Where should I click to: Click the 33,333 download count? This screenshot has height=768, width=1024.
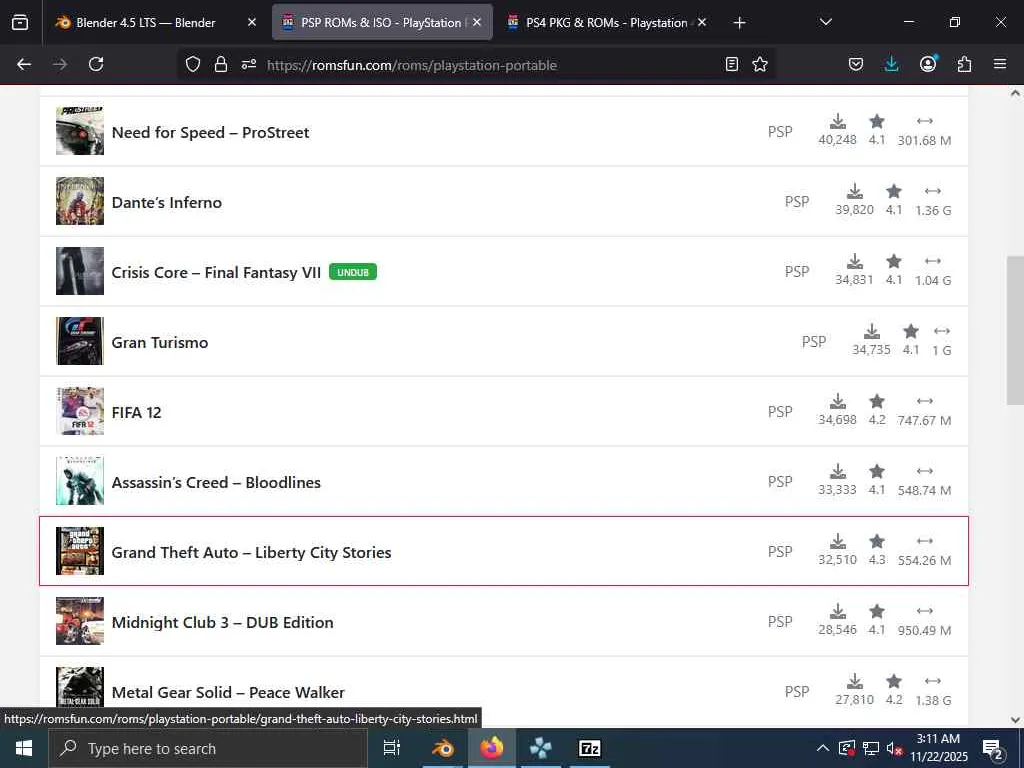point(837,490)
